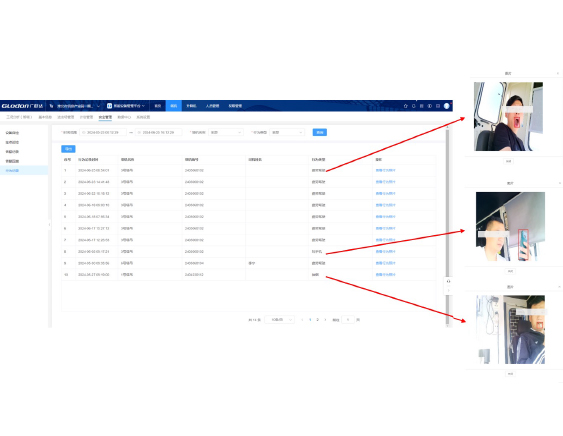Expand the 行为类型 filter dropdown

pyautogui.click(x=287, y=133)
